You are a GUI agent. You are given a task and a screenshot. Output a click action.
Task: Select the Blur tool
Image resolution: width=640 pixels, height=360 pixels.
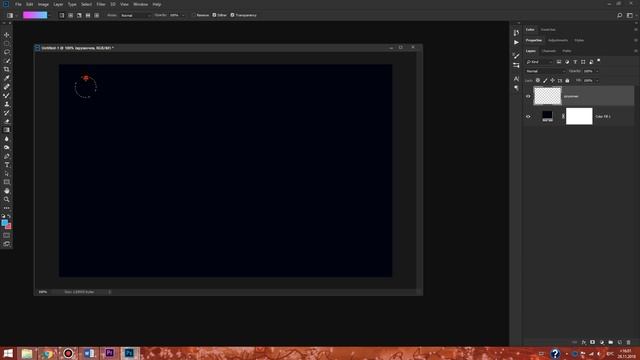[x=7, y=139]
